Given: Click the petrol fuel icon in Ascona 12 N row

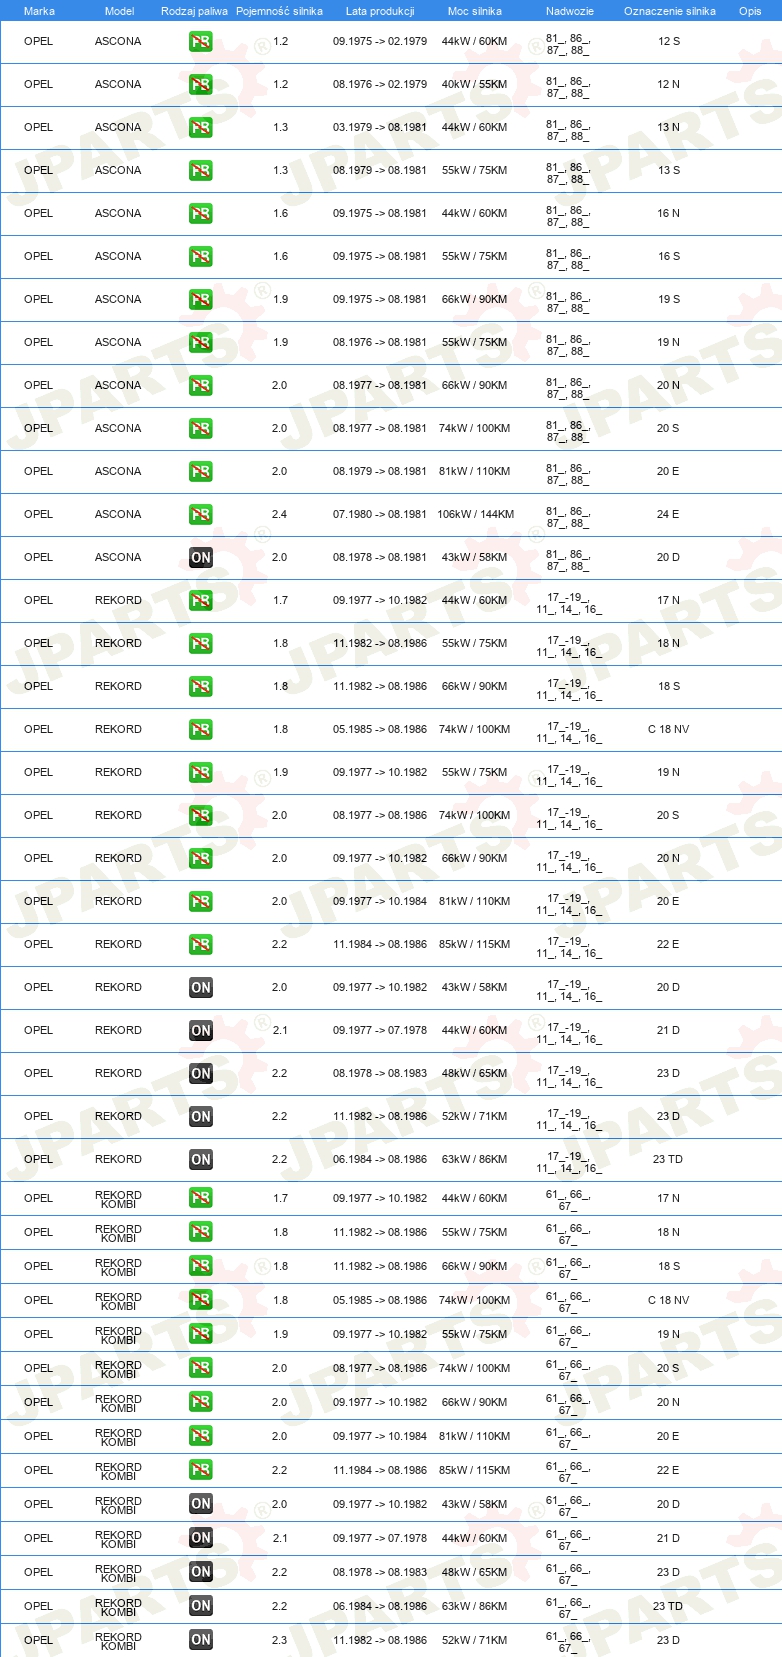Looking at the screenshot, I should (201, 85).
